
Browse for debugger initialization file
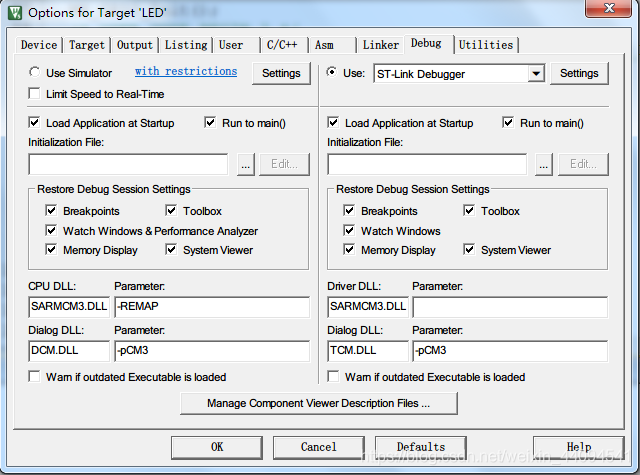pos(544,164)
